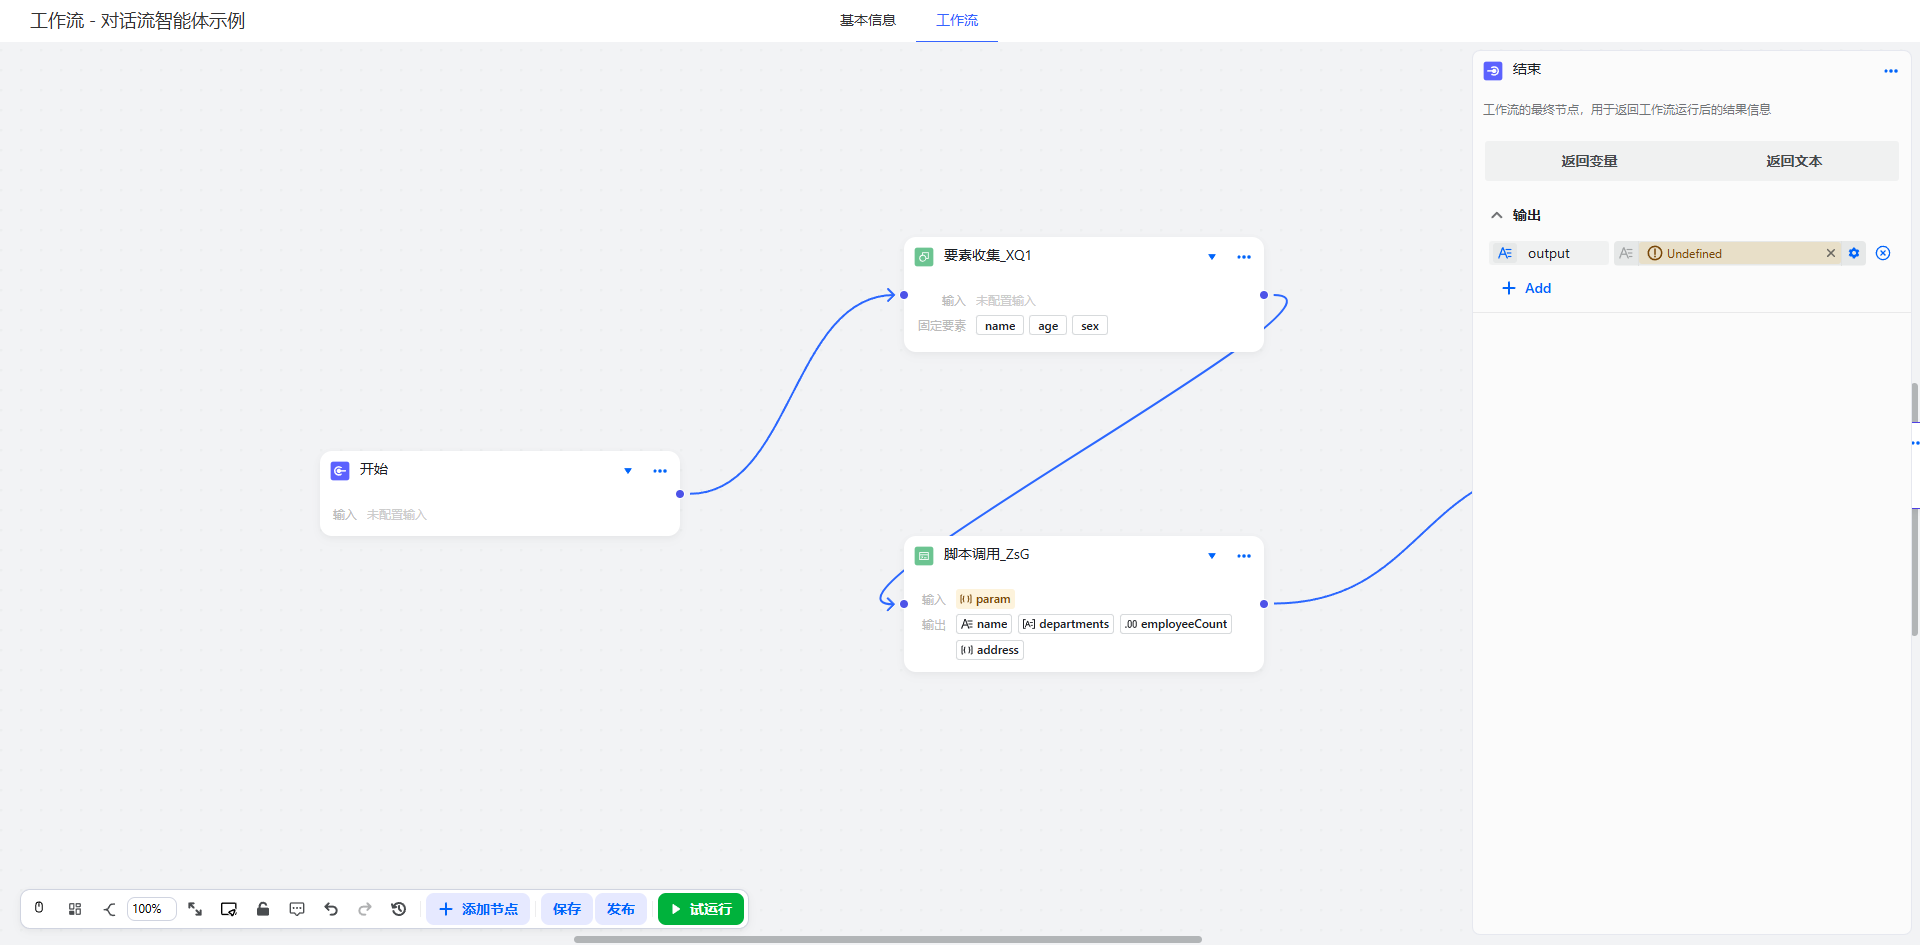Image resolution: width=1920 pixels, height=945 pixels.
Task: Click the 100% zoom level field
Action: [150, 909]
